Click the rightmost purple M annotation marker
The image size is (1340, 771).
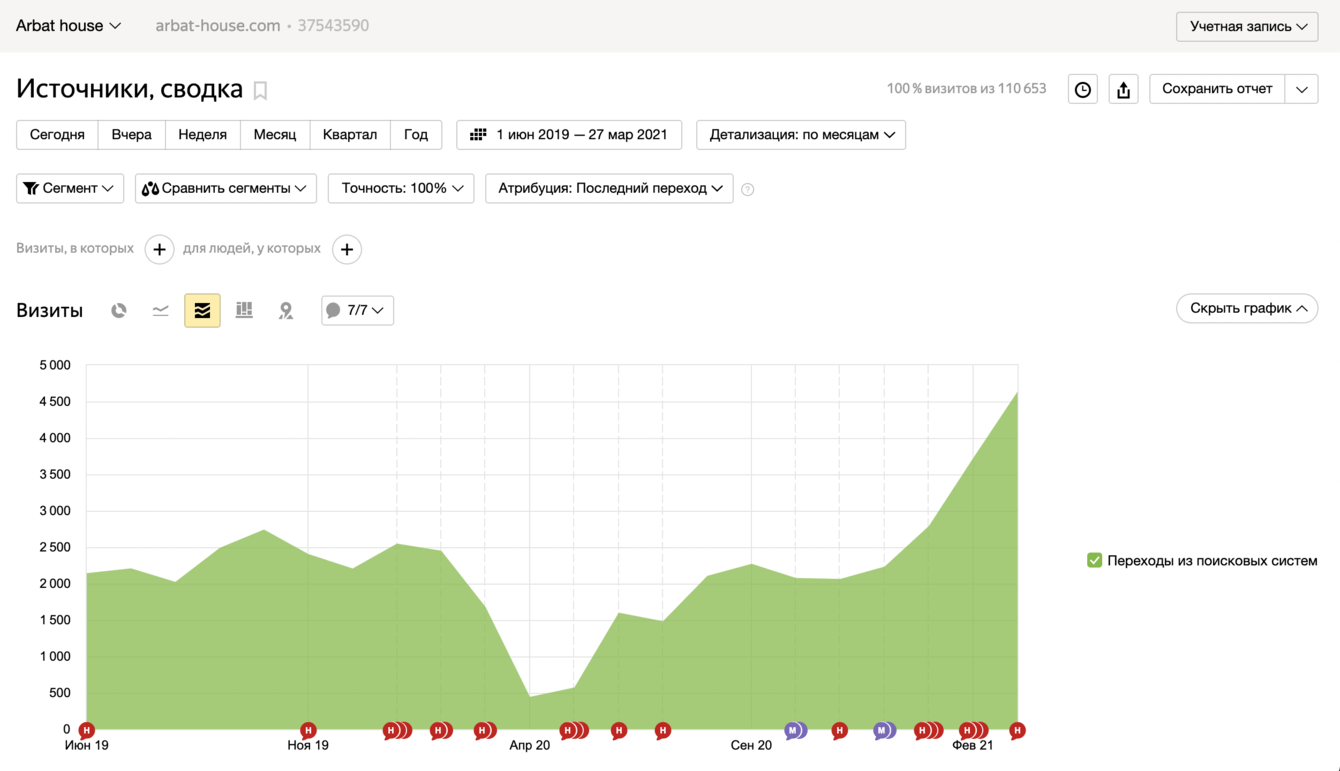click(883, 730)
